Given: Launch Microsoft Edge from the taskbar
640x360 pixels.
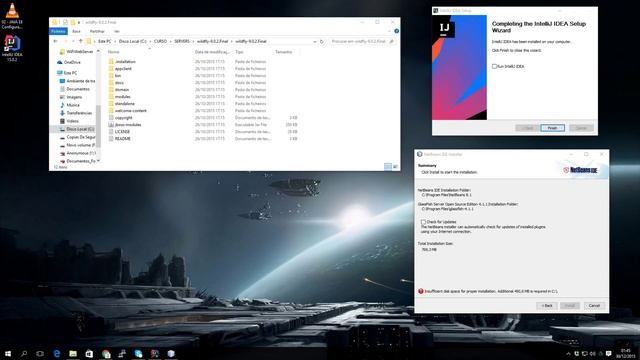Looking at the screenshot, I should pos(57,353).
